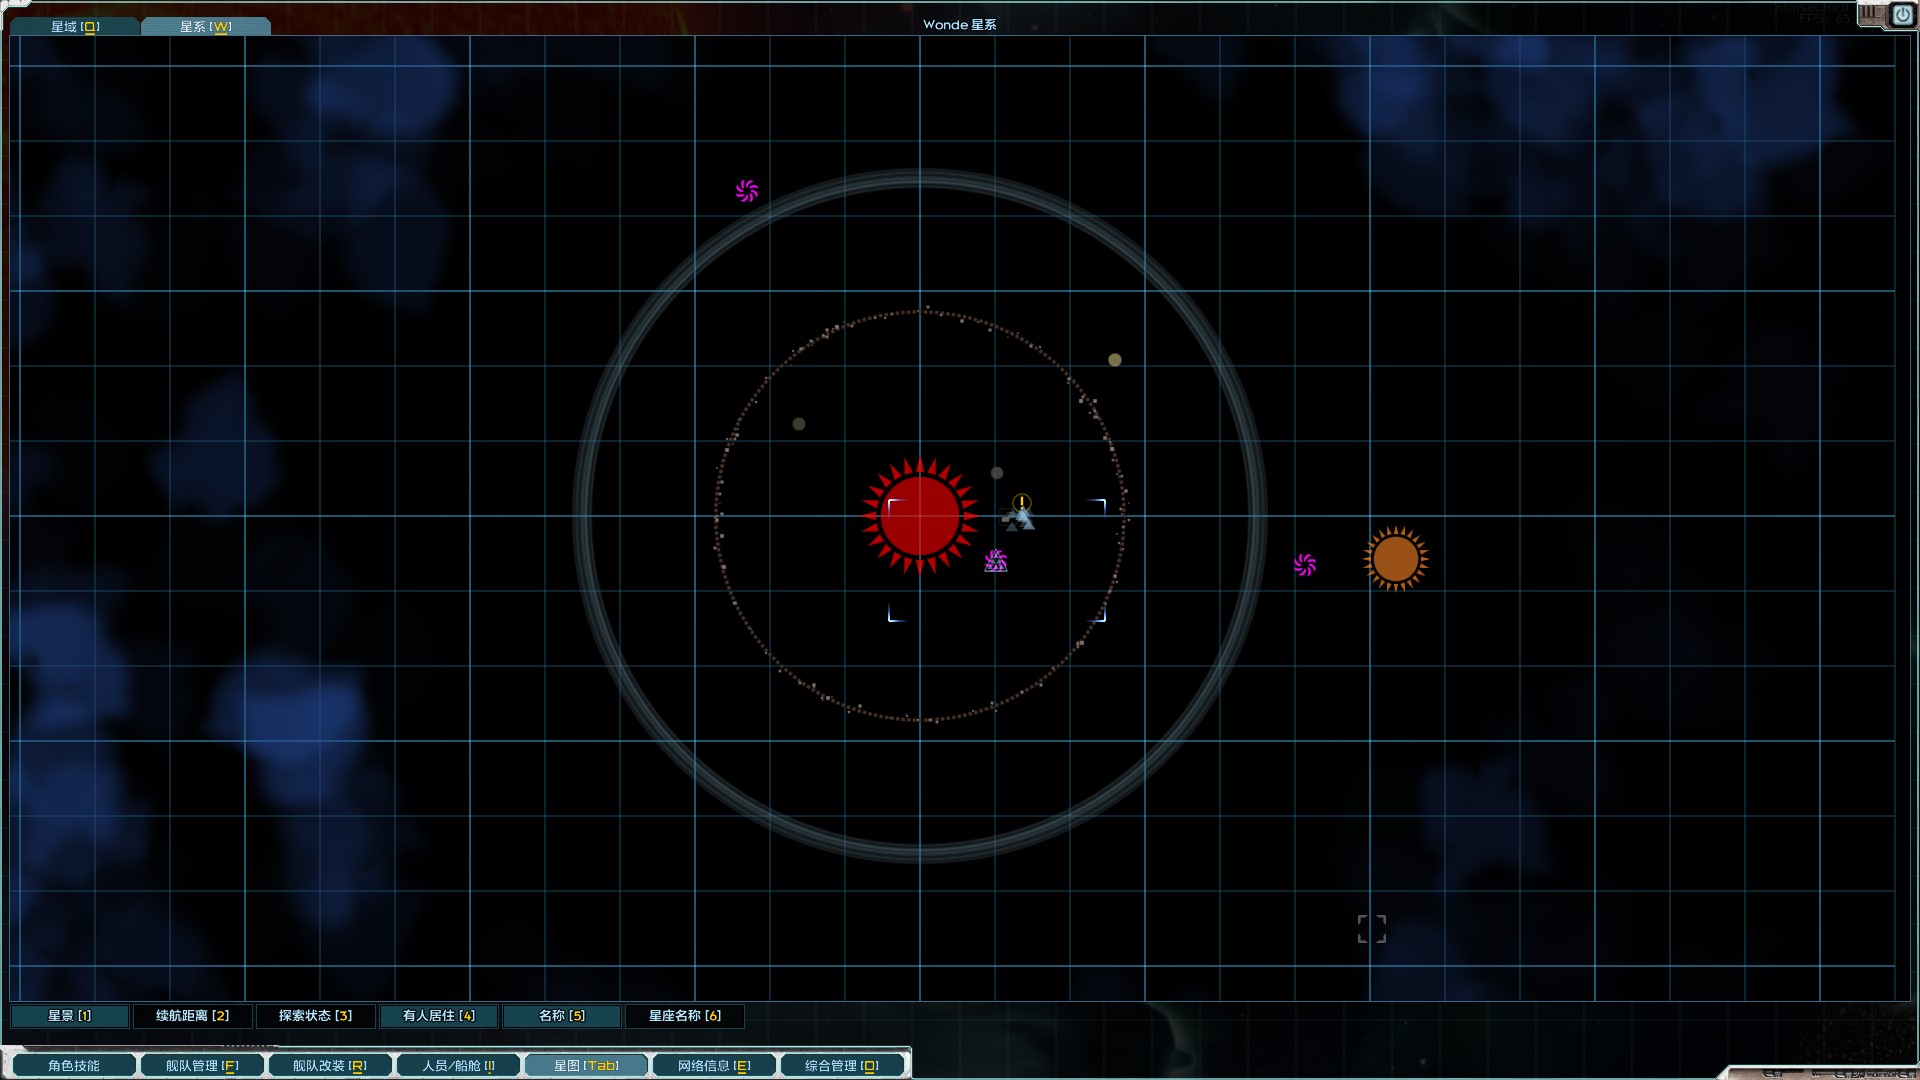1920x1080 pixels.
Task: Select the orange secondary star
Action: (1395, 559)
